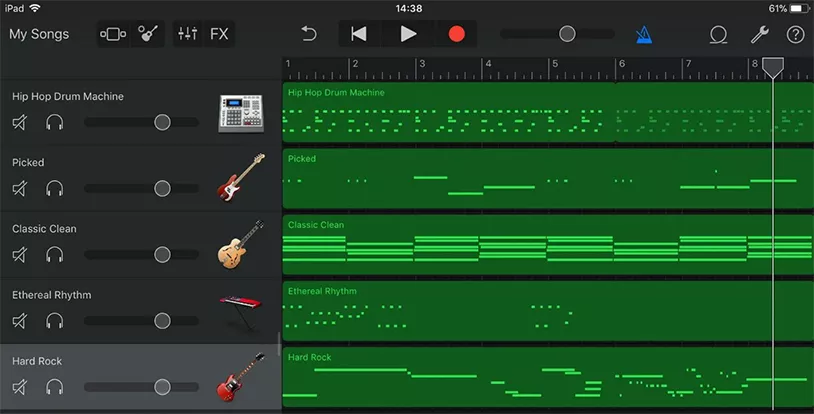Jump to bar 3 on ruler

click(422, 63)
